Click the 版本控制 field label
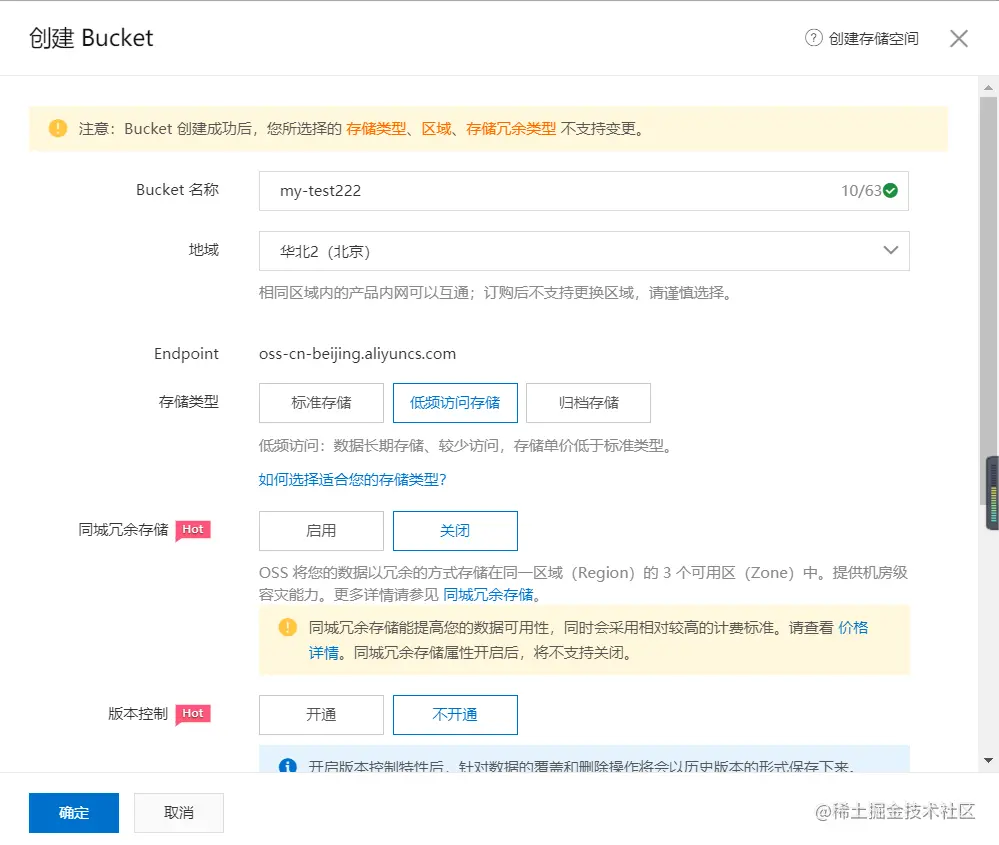Viewport: 999px width, 845px height. (x=138, y=714)
